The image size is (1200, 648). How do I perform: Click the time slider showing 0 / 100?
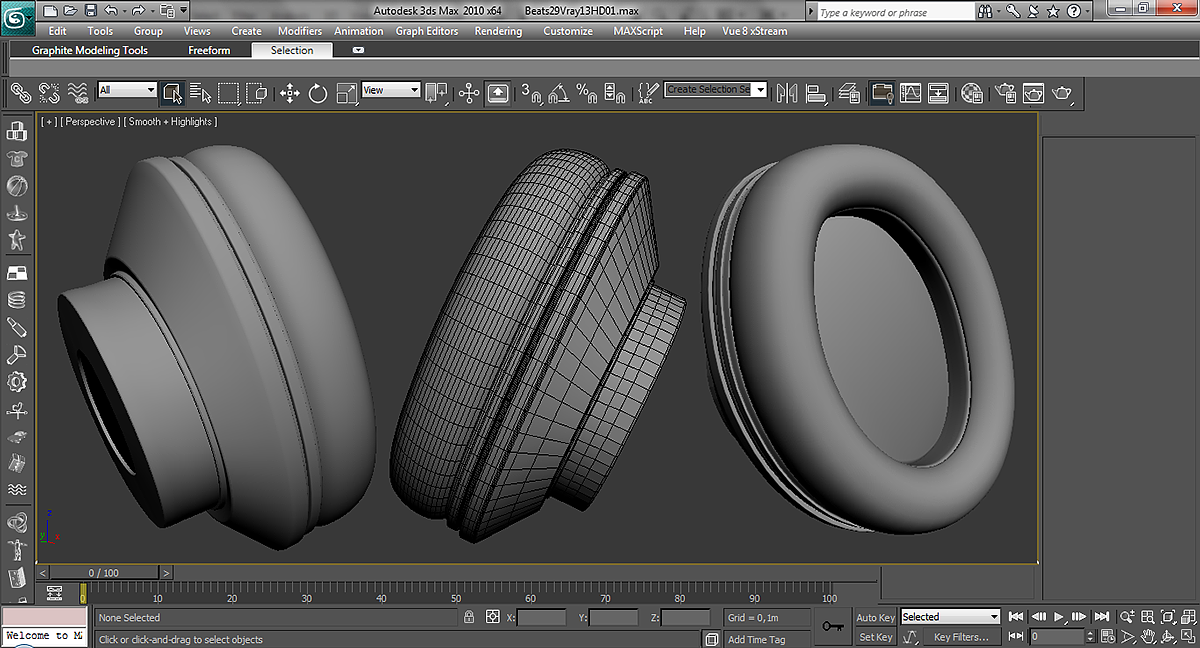pyautogui.click(x=104, y=573)
